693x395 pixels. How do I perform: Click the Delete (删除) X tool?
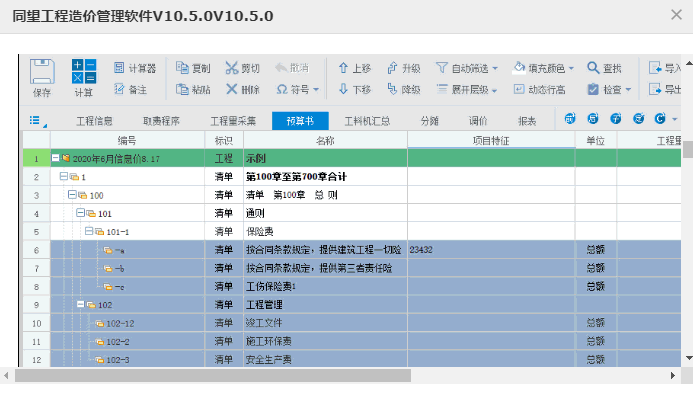tap(242, 89)
